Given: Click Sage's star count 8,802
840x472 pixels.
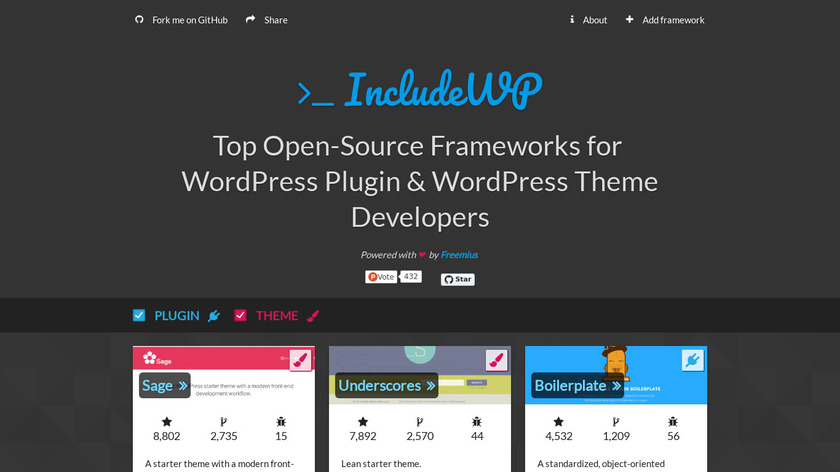Looking at the screenshot, I should coord(167,436).
